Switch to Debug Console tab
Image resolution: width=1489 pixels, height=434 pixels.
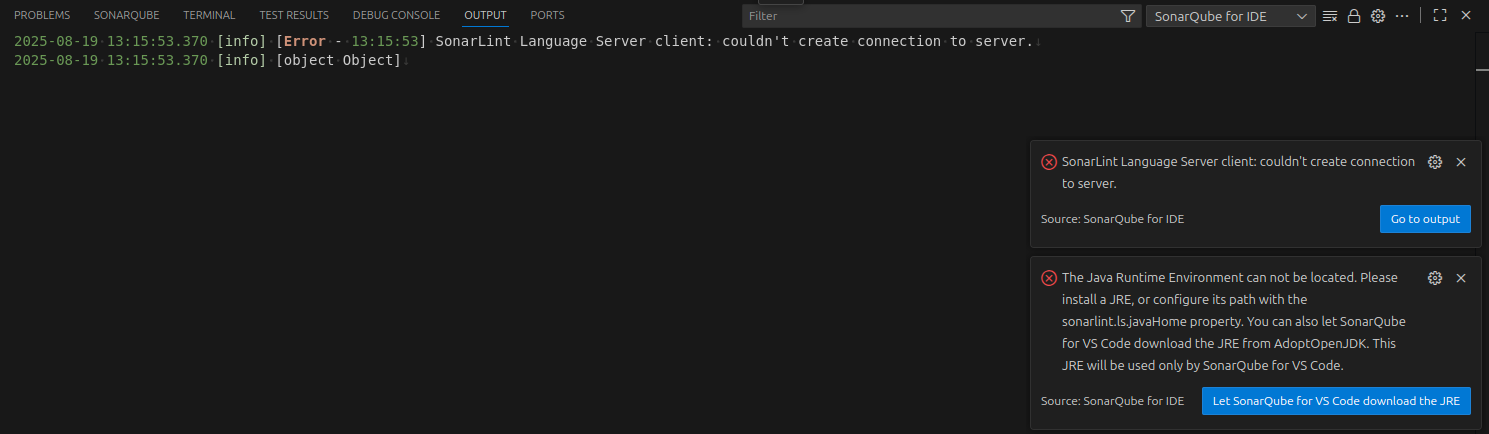[x=396, y=16]
